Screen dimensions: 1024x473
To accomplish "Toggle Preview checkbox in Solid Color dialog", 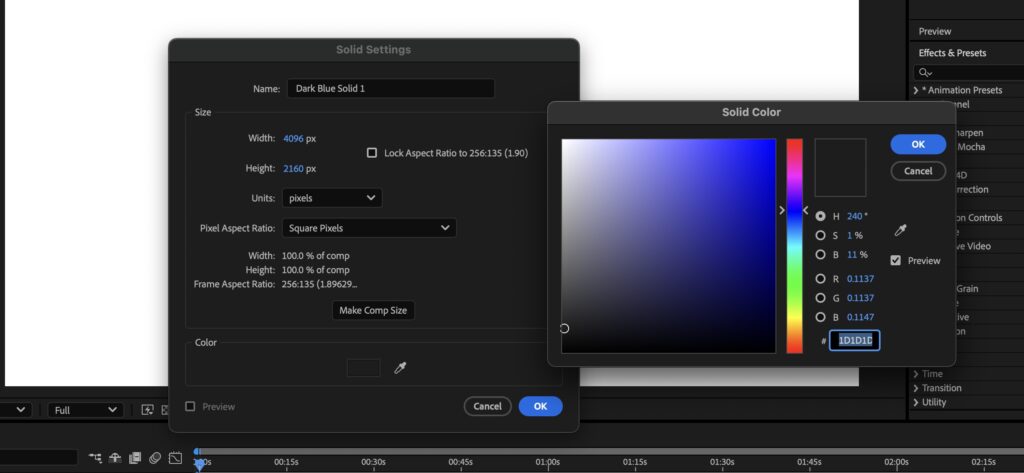I will pyautogui.click(x=896, y=261).
